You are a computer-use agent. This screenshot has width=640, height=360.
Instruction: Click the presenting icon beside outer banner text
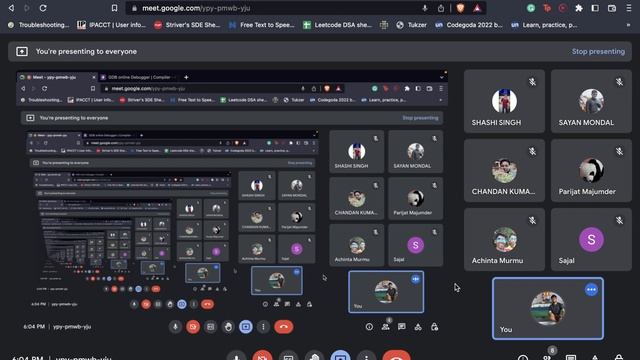pos(22,51)
